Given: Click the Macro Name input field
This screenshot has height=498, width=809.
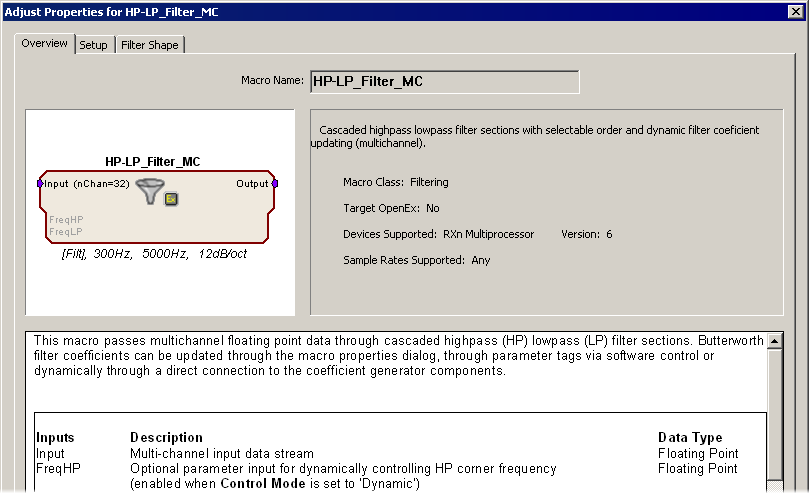Looking at the screenshot, I should click(444, 82).
